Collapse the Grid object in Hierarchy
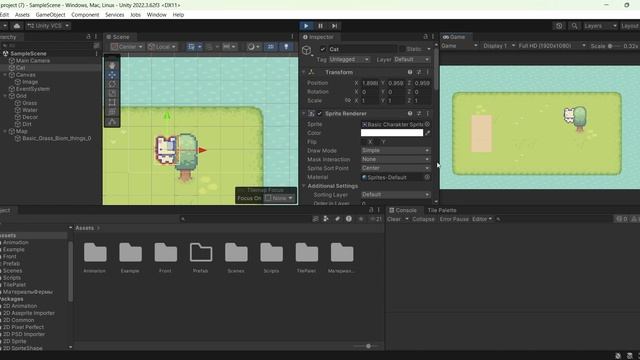This screenshot has height=360, width=640. tap(5, 96)
